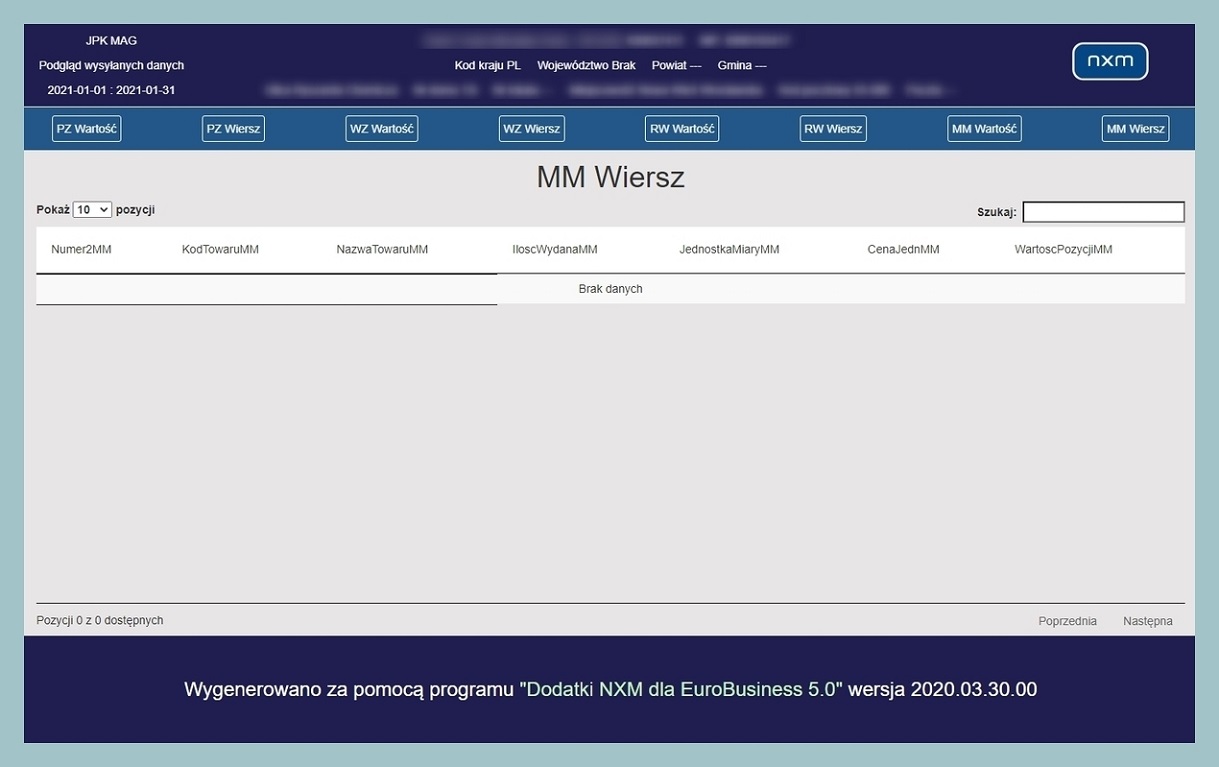Sort the table by Numer2MM column
This screenshot has width=1219, height=767.
pos(81,249)
